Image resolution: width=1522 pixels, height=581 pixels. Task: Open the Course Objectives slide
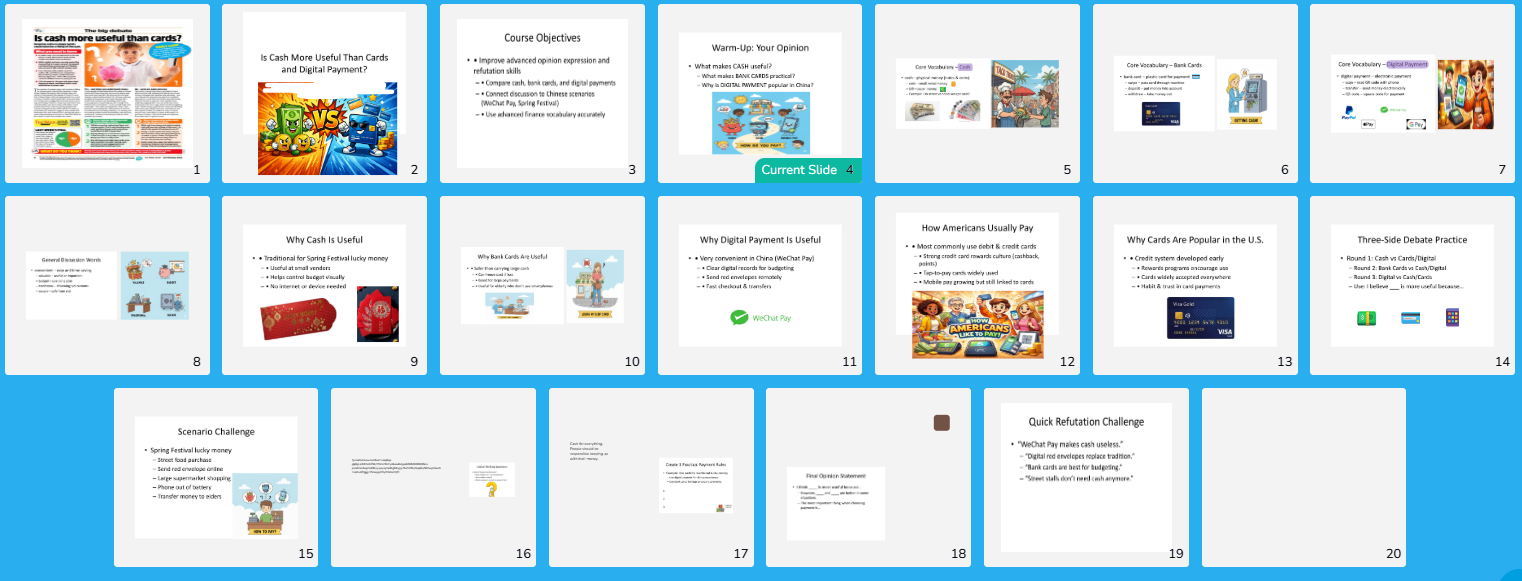point(542,93)
